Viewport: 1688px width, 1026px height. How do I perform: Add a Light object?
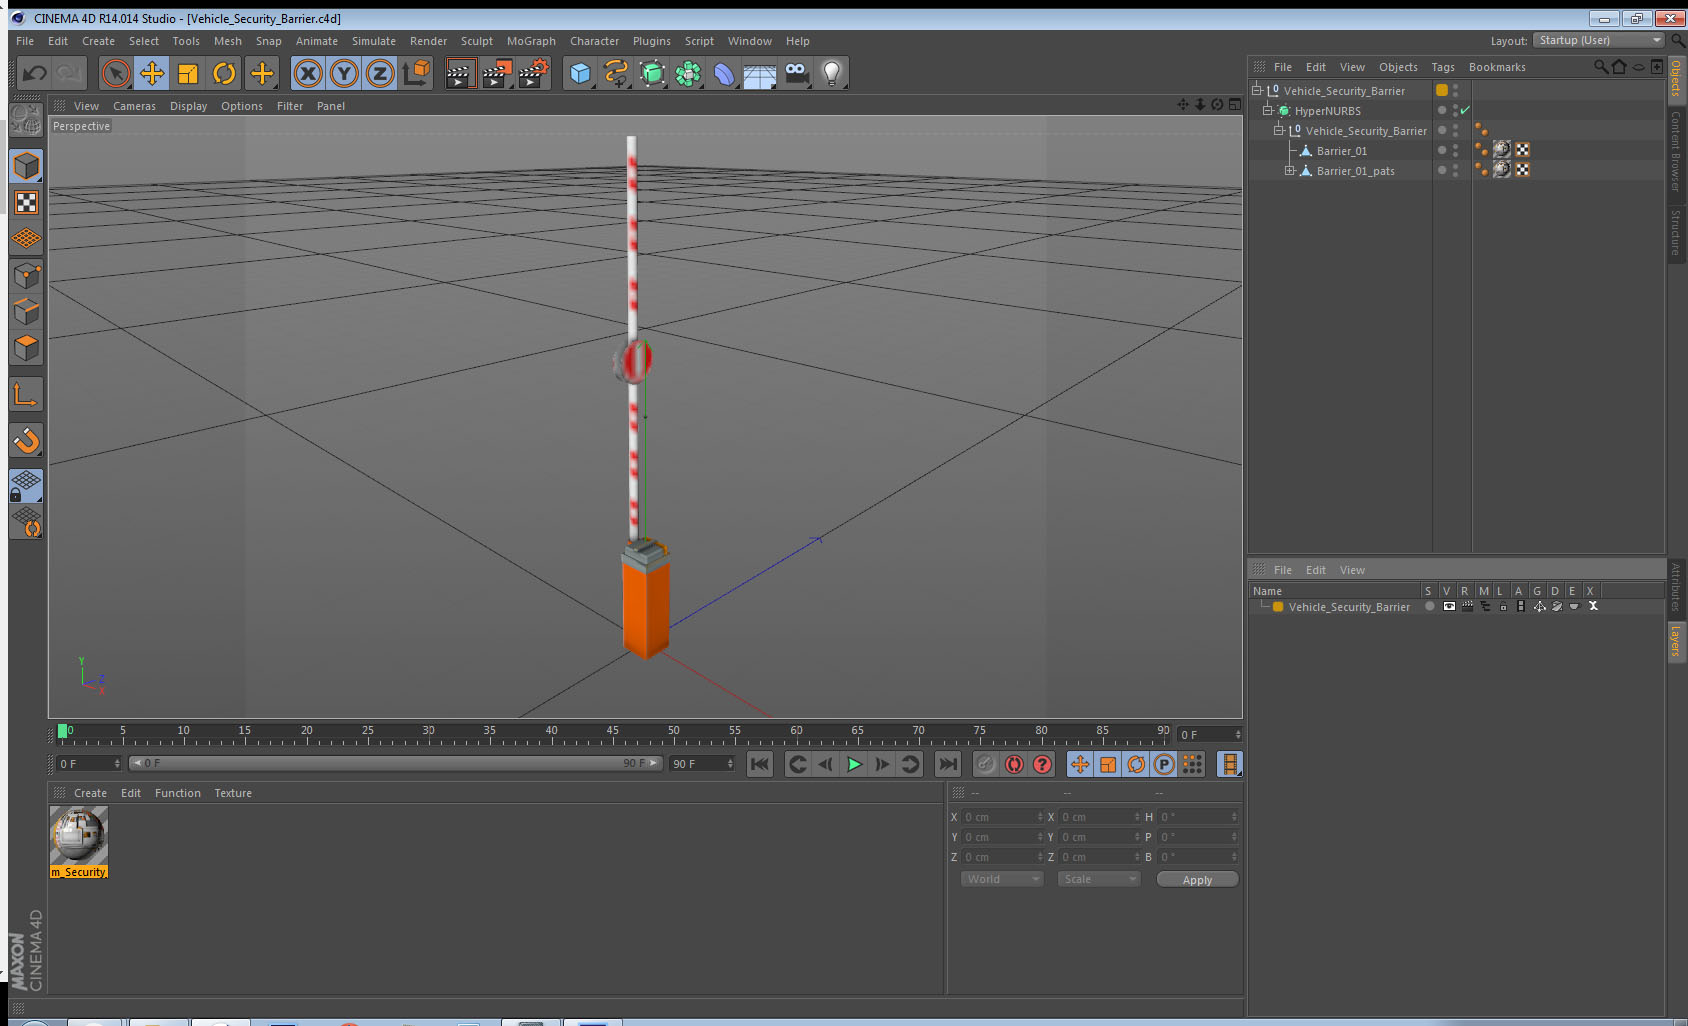click(832, 73)
